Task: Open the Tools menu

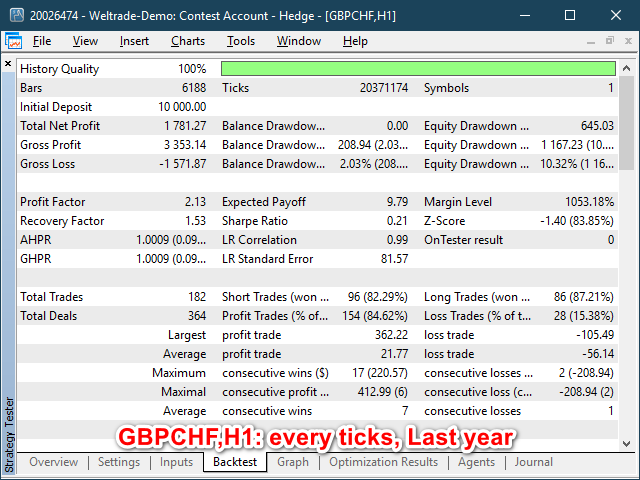Action: point(240,41)
